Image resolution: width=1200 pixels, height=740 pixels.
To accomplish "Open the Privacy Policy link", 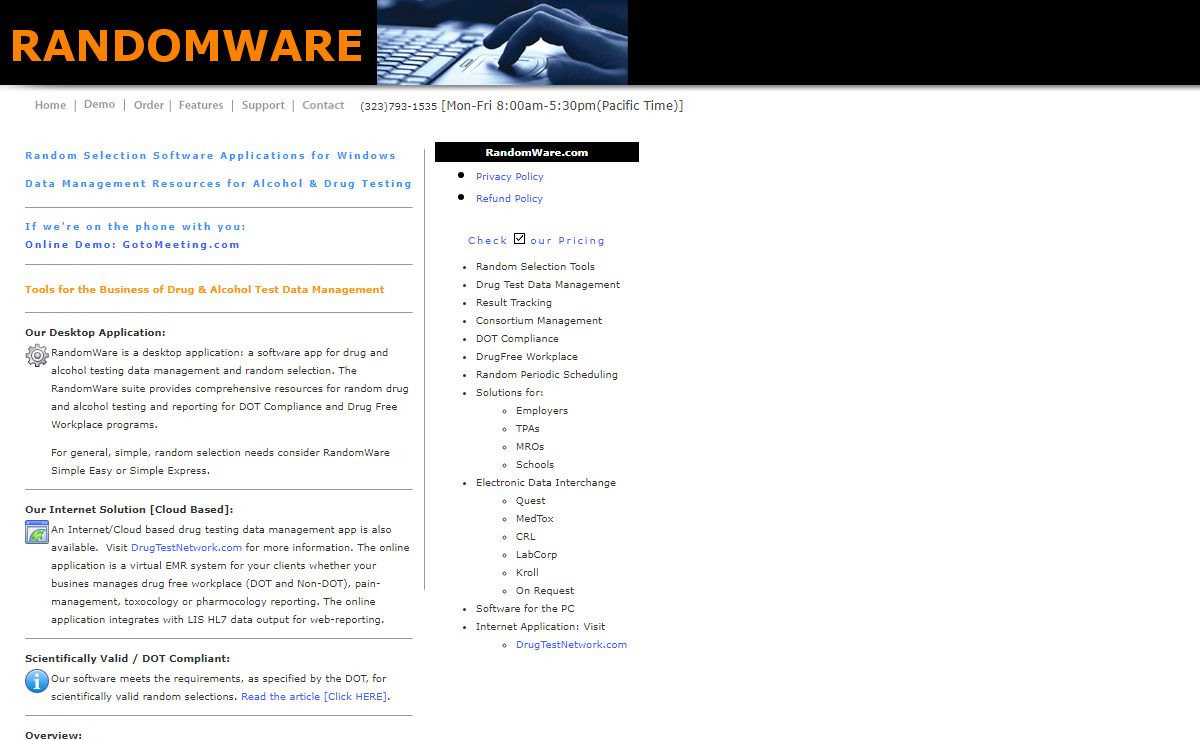I will coord(510,176).
